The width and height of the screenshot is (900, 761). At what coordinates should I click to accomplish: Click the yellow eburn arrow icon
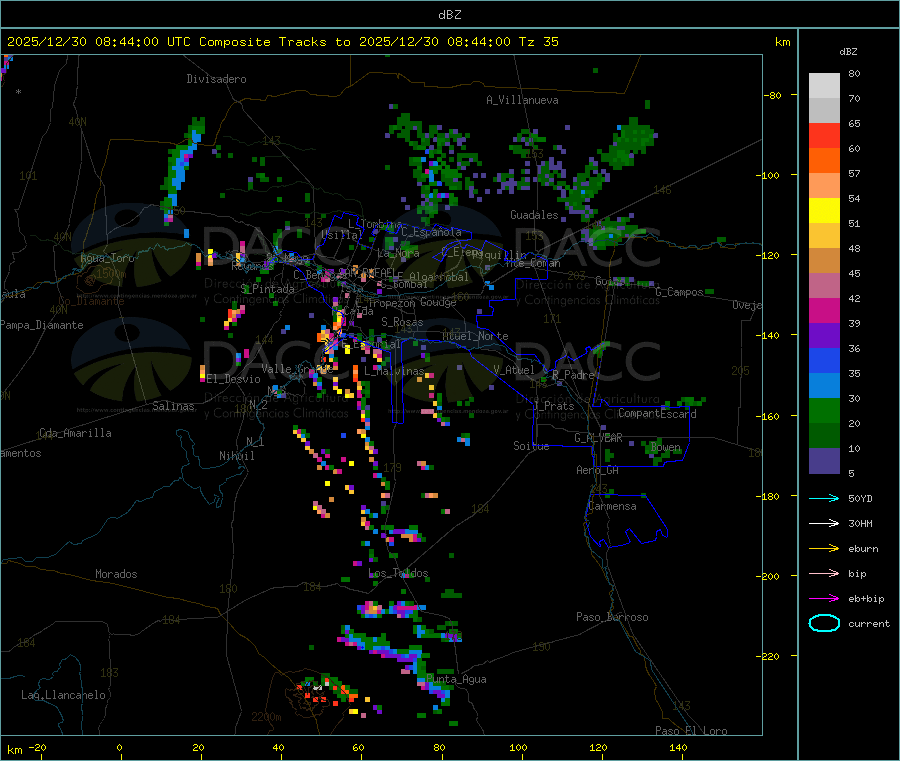(x=824, y=549)
